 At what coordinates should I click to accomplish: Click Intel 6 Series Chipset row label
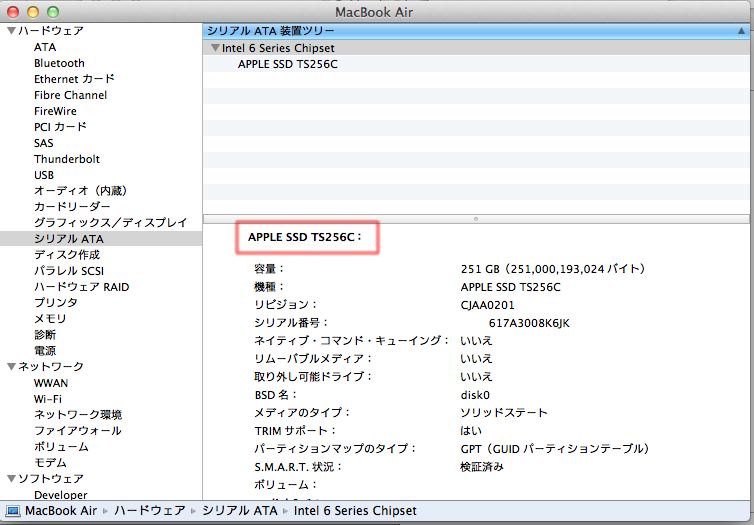[278, 48]
